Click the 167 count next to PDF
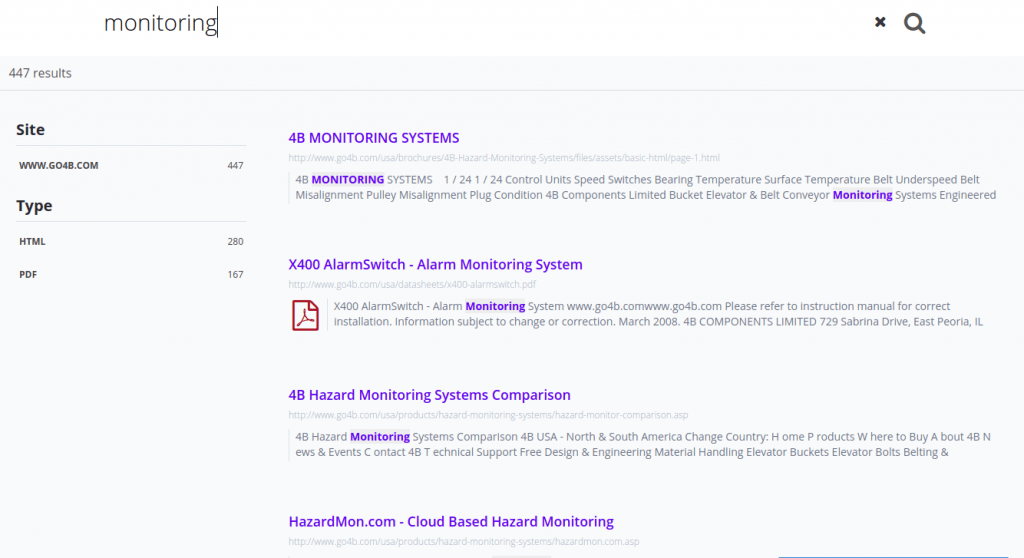This screenshot has width=1024, height=558. (x=235, y=274)
